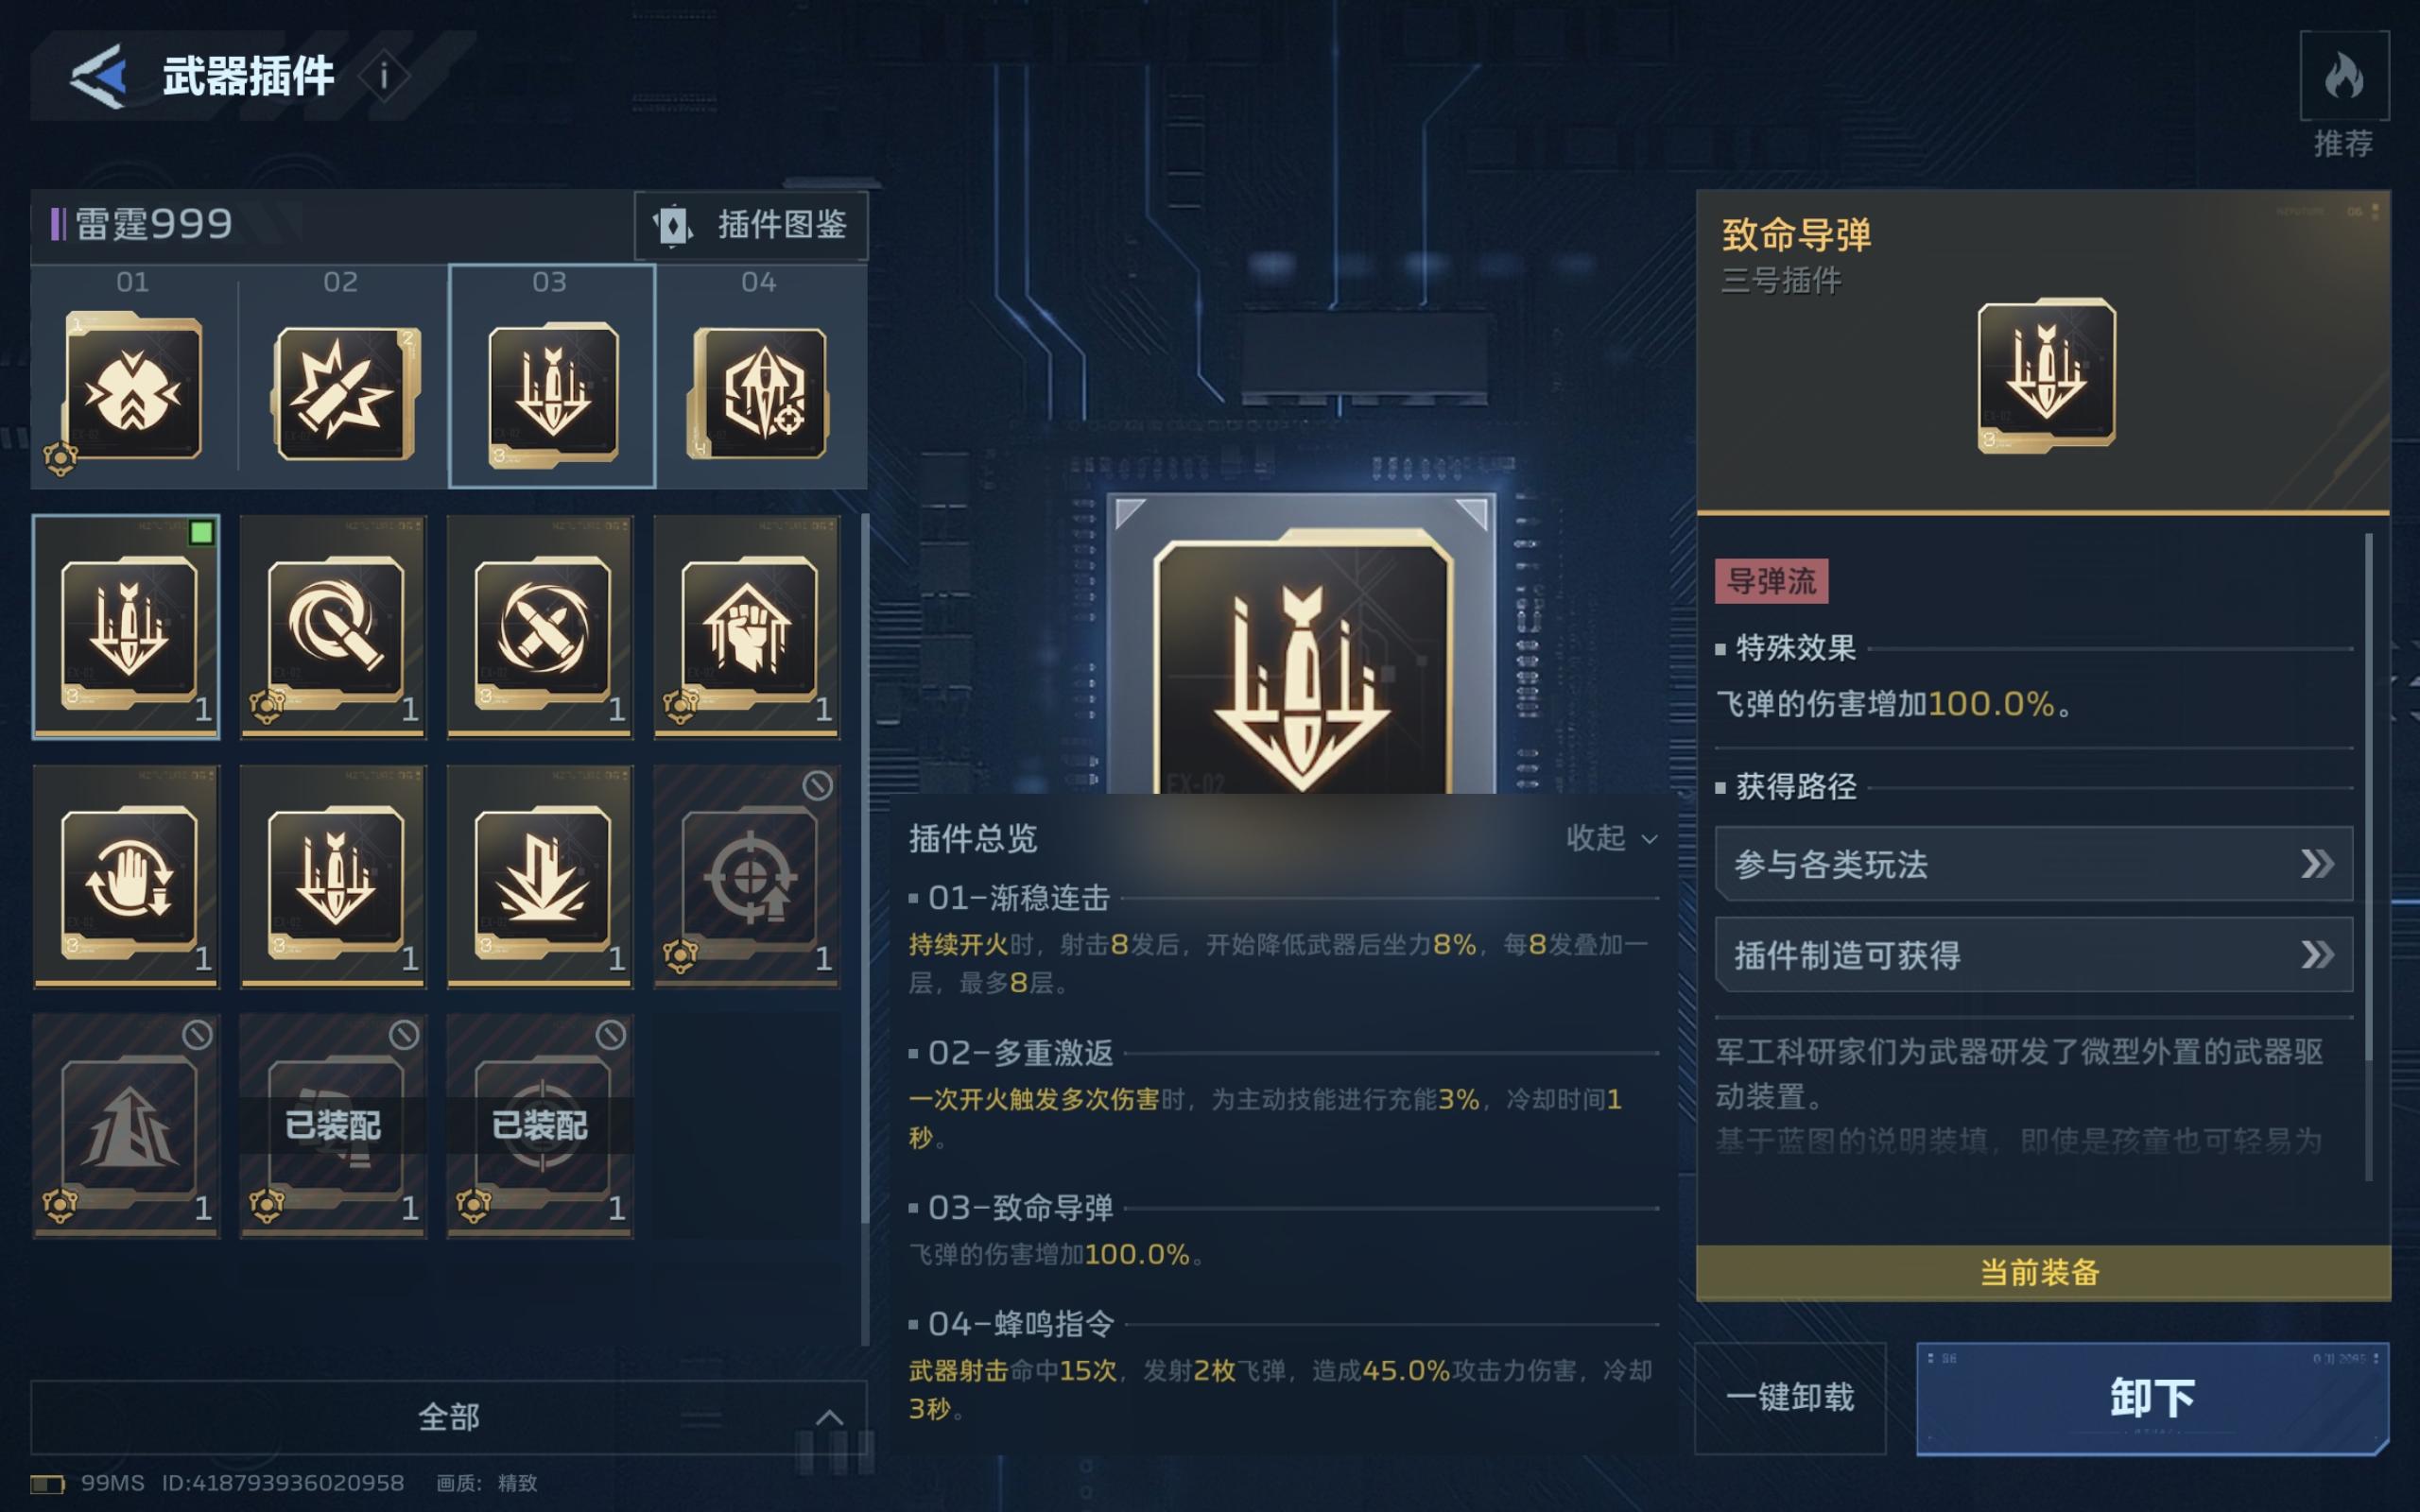
Task: Click the back arrow icon
Action: coord(98,76)
